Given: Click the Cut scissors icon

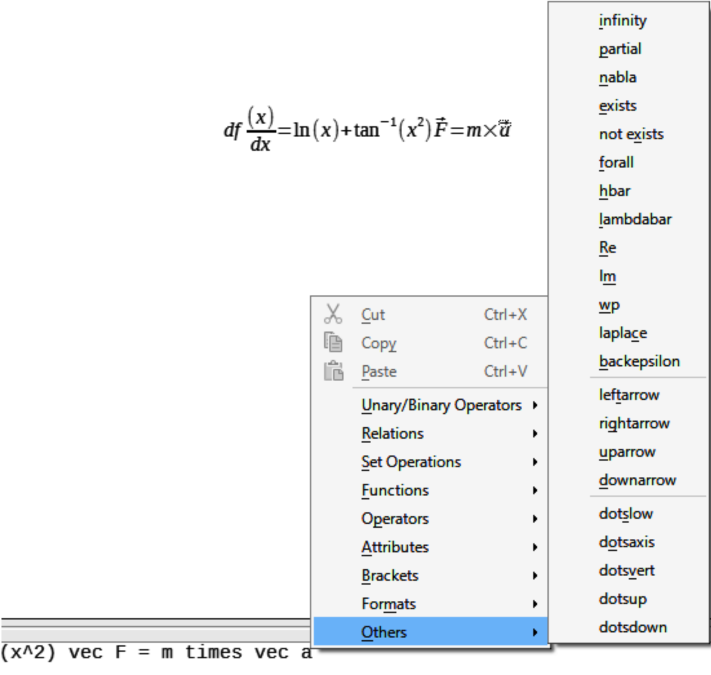Looking at the screenshot, I should pyautogui.click(x=334, y=314).
